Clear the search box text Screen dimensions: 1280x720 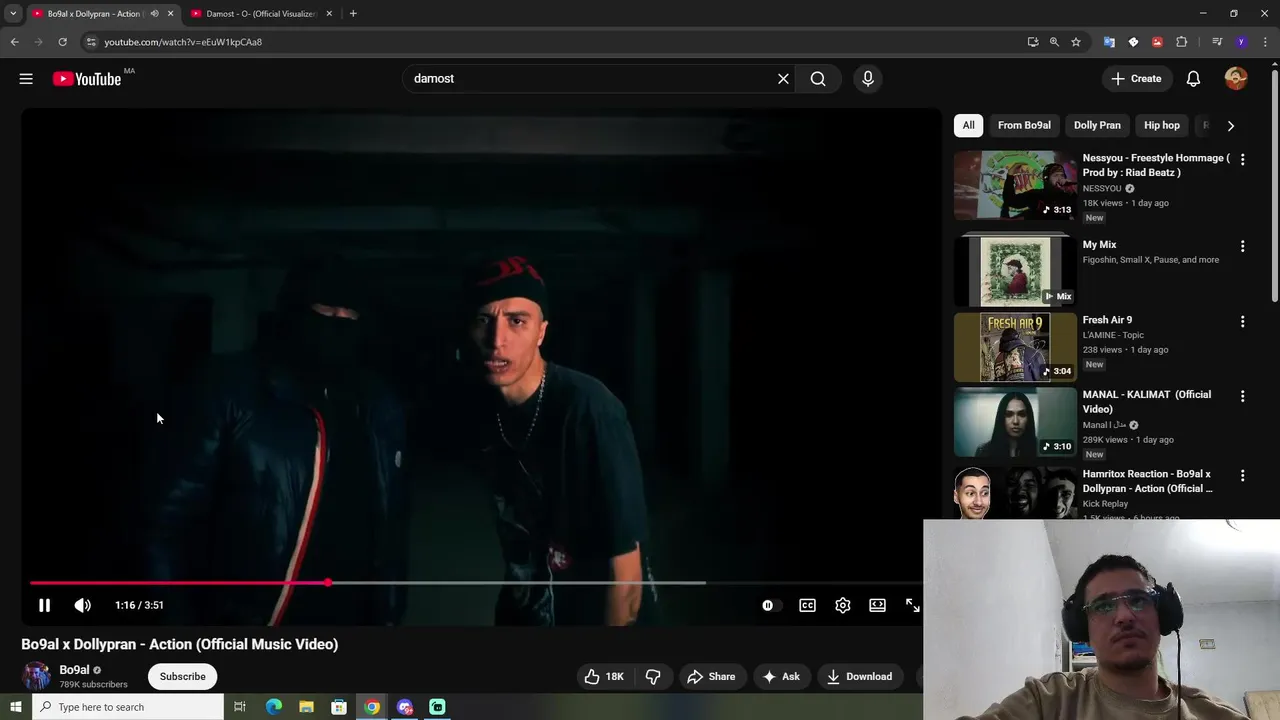coord(783,79)
